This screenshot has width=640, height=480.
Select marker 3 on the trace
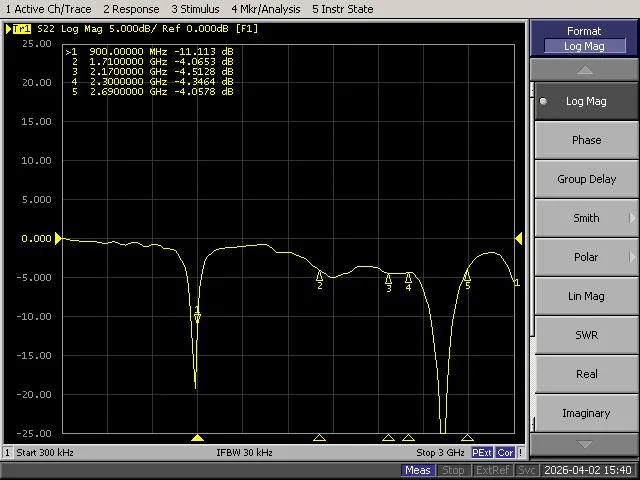pyautogui.click(x=389, y=283)
